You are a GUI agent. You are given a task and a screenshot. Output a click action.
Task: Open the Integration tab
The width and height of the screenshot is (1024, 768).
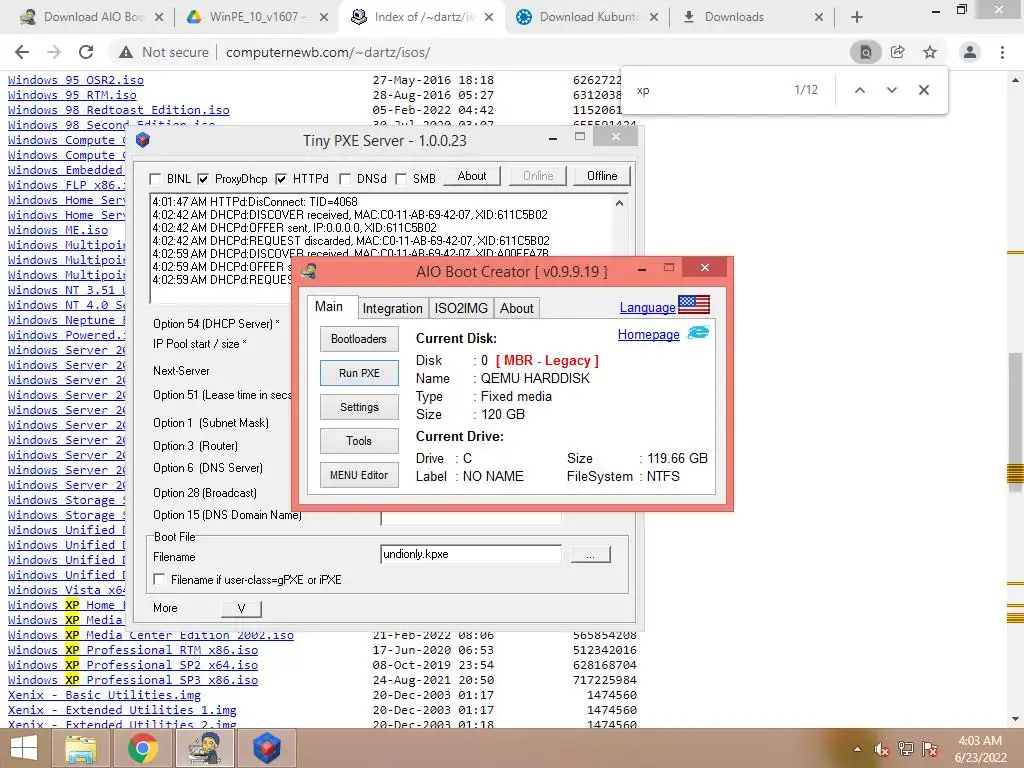pyautogui.click(x=392, y=308)
